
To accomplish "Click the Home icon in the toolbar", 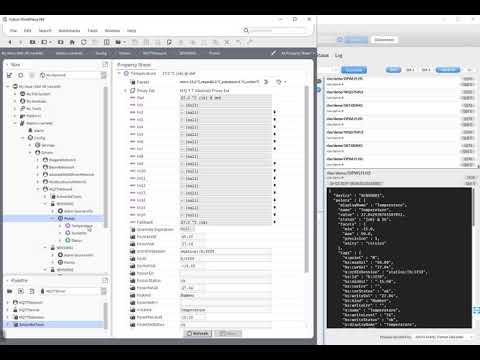I will point(72,42).
